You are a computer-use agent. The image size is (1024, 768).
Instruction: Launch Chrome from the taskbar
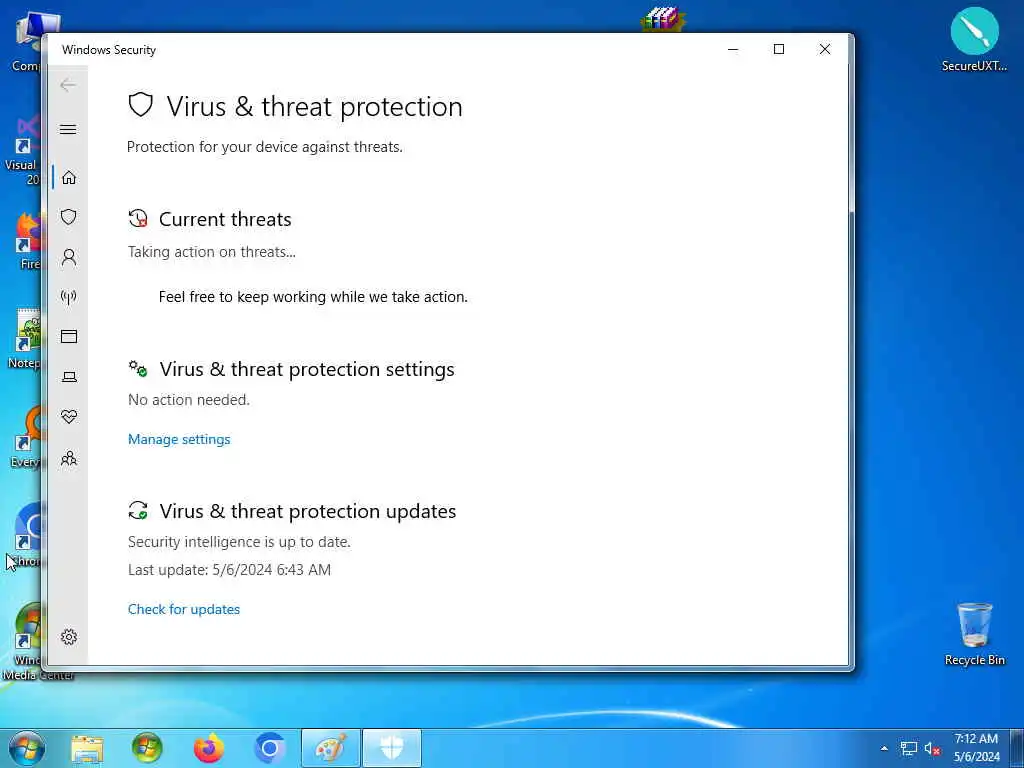270,749
